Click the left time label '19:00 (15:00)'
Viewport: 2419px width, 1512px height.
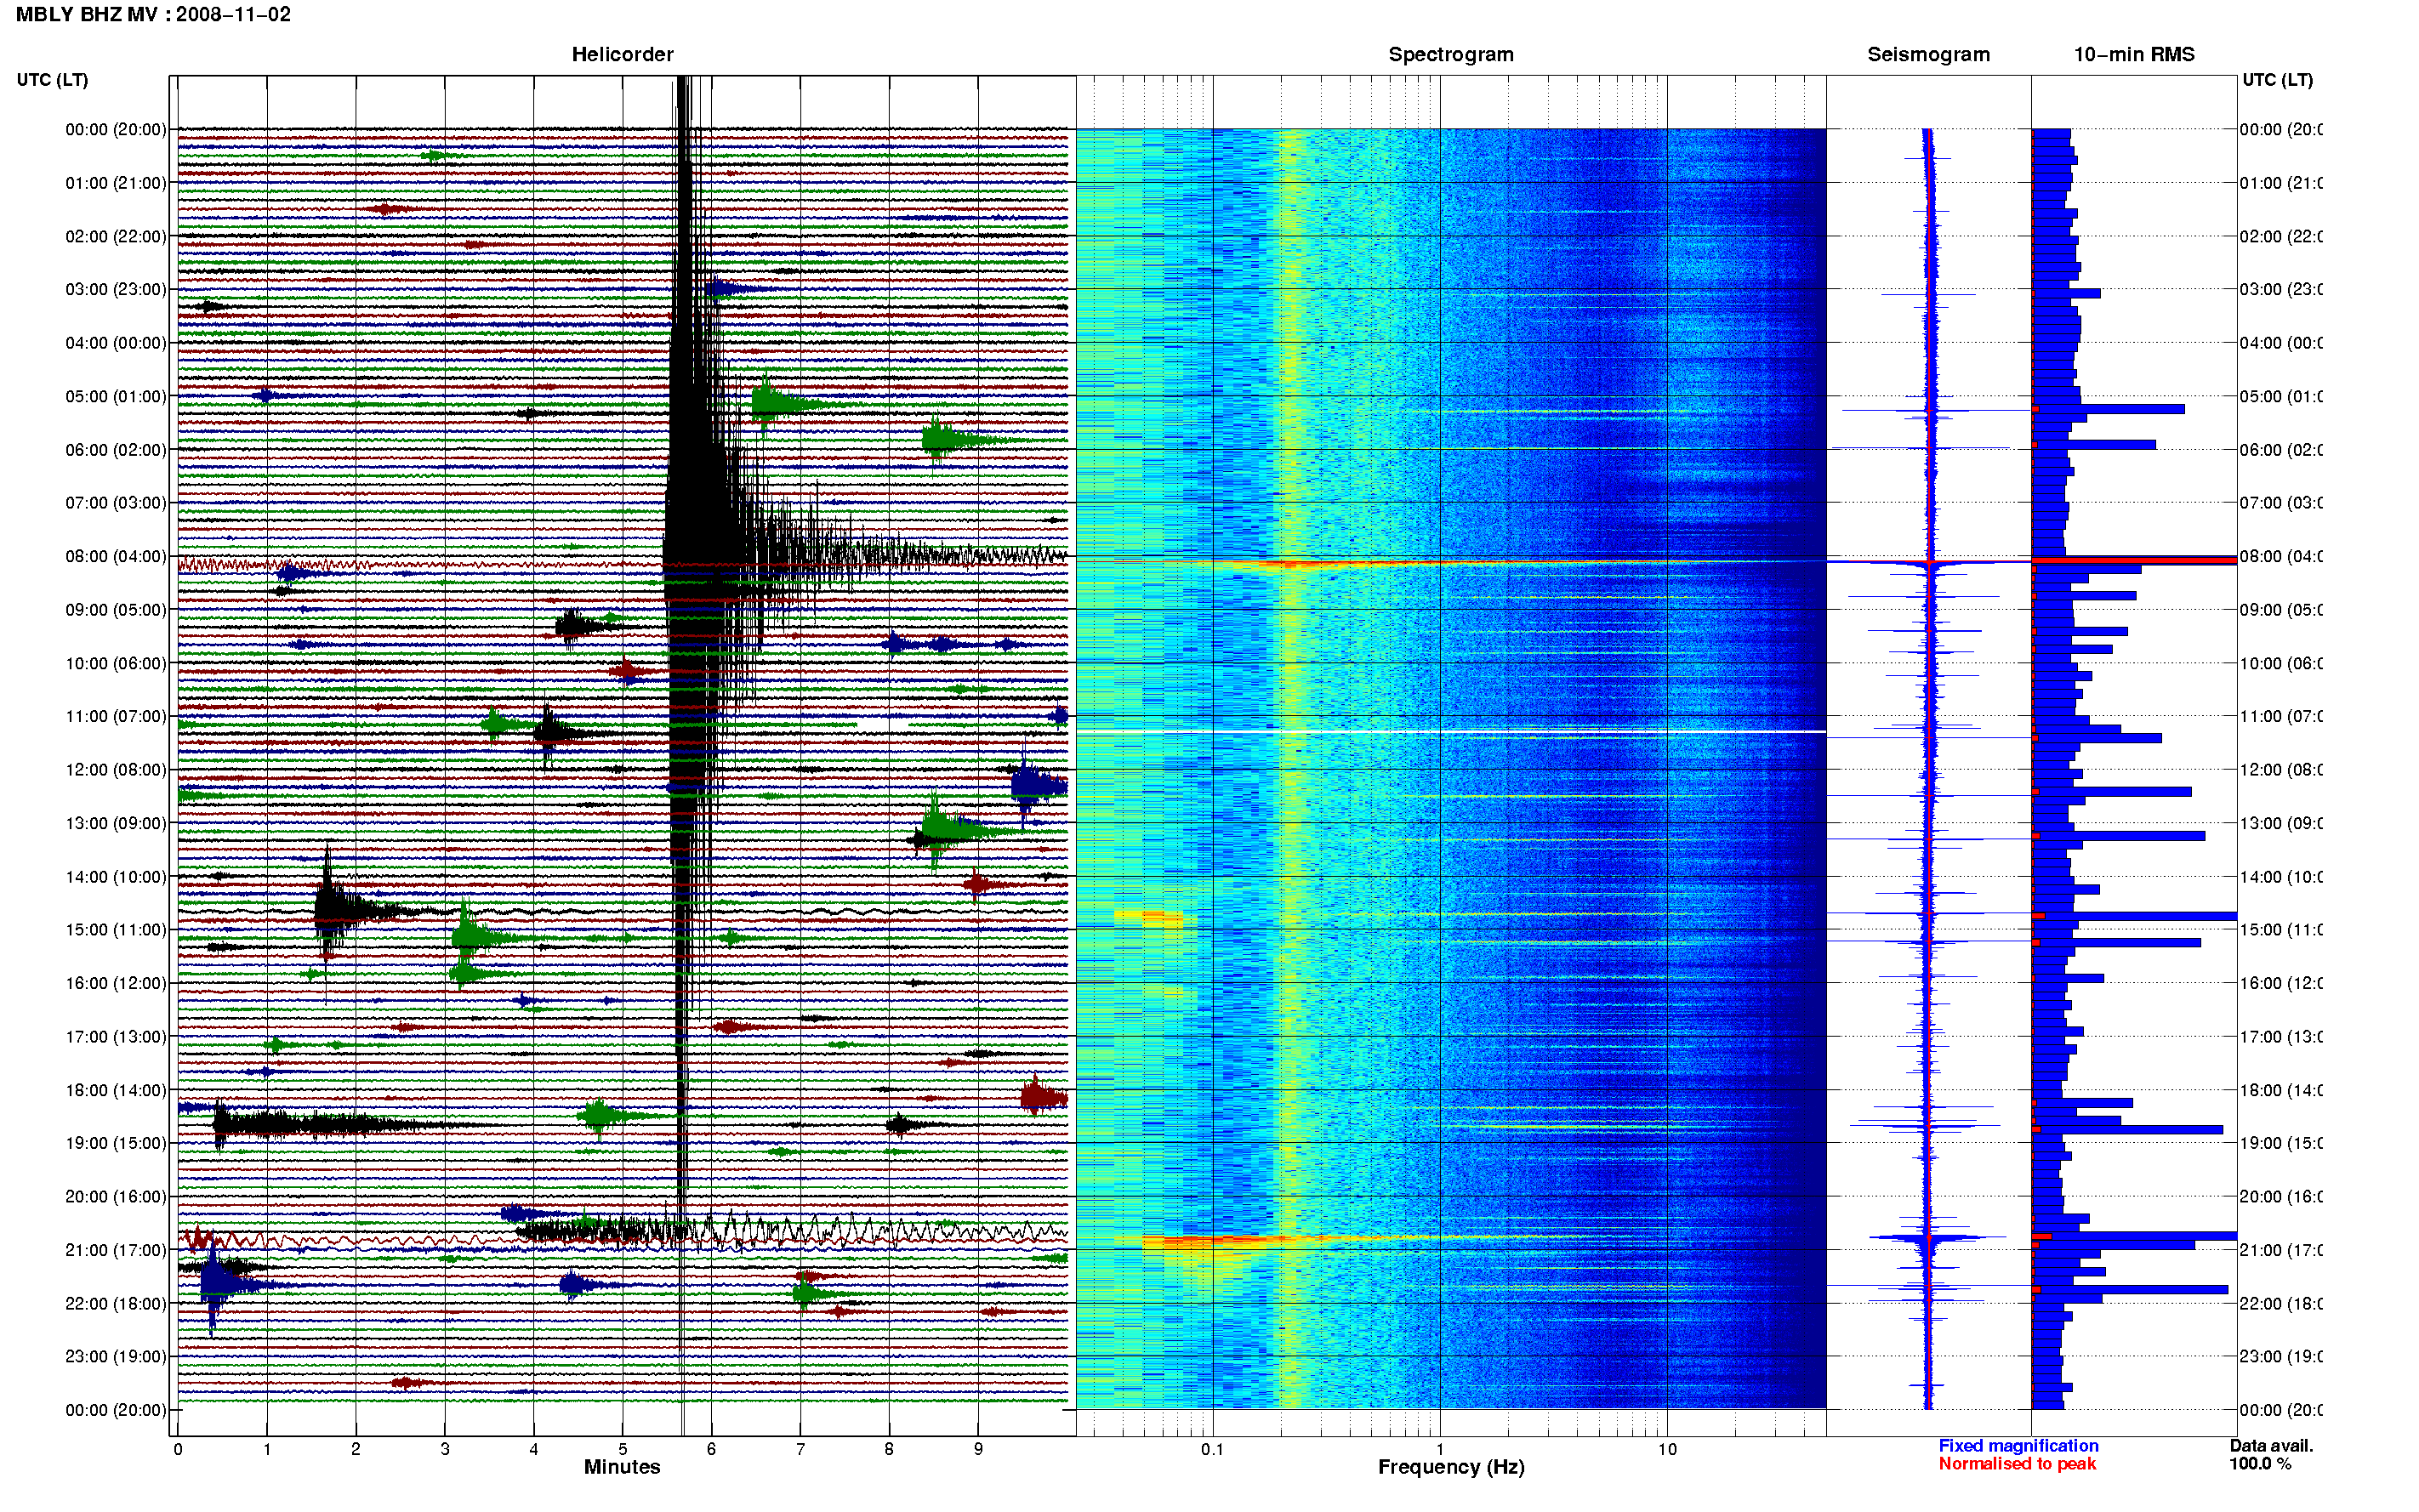(116, 1142)
